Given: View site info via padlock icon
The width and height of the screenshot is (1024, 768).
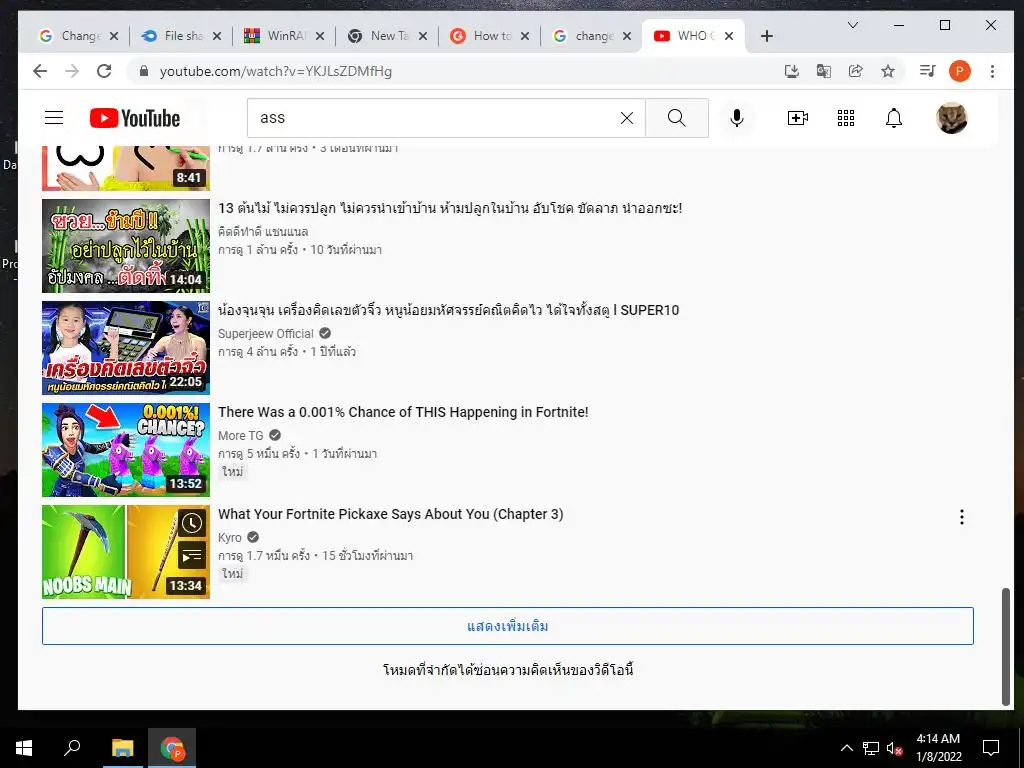Looking at the screenshot, I should pos(144,71).
